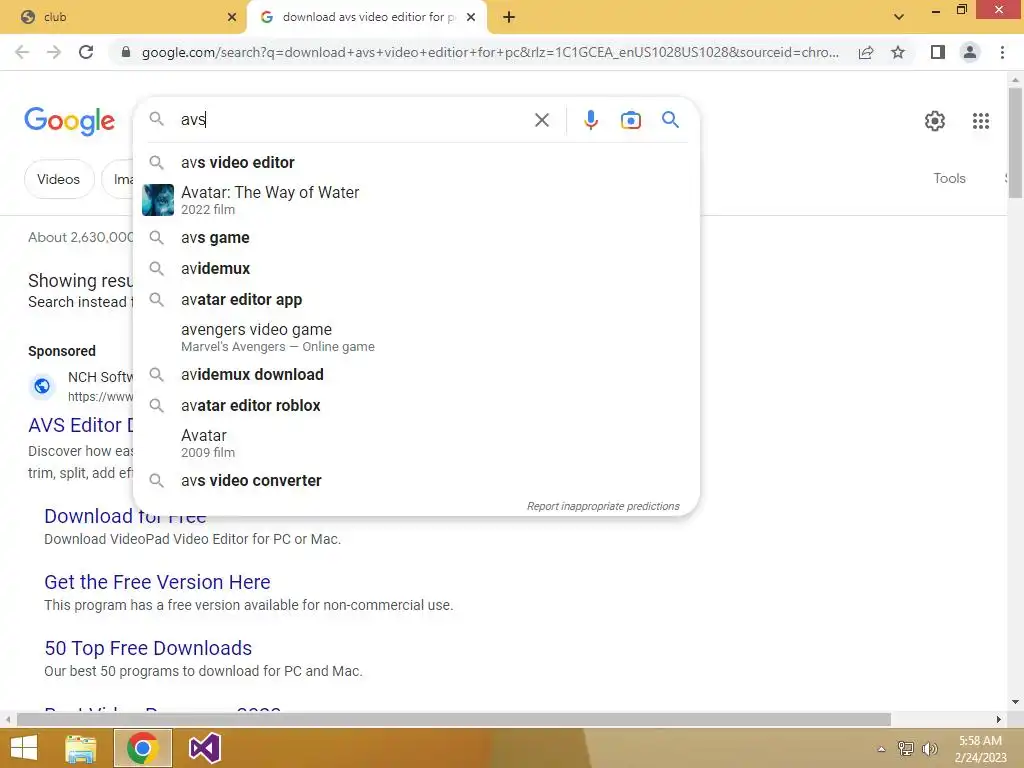Open search by image camera icon
The width and height of the screenshot is (1024, 768).
click(630, 120)
